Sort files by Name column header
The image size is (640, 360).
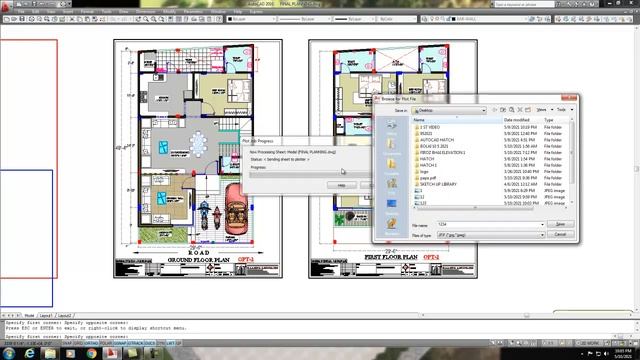coord(457,120)
